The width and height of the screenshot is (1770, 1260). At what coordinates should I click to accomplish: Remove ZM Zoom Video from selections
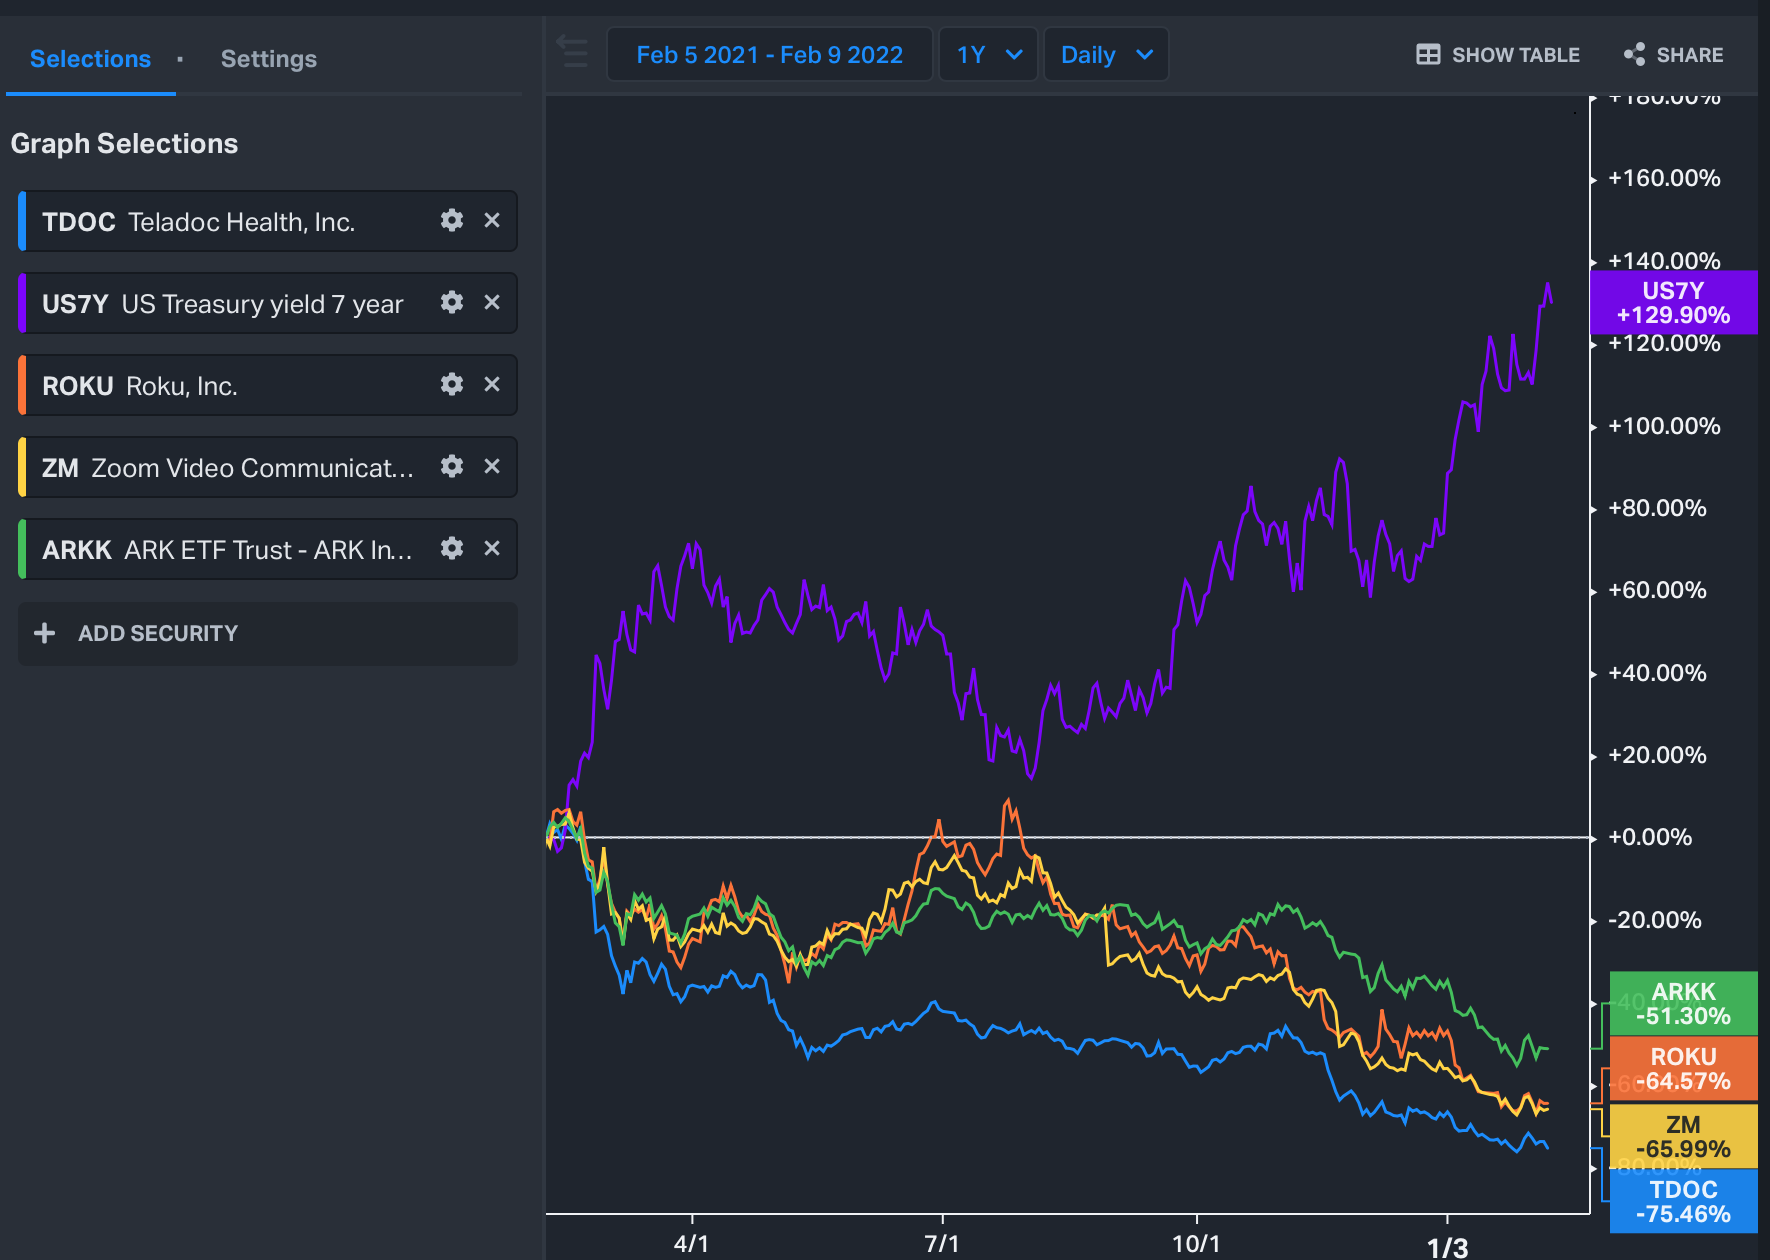(x=492, y=466)
